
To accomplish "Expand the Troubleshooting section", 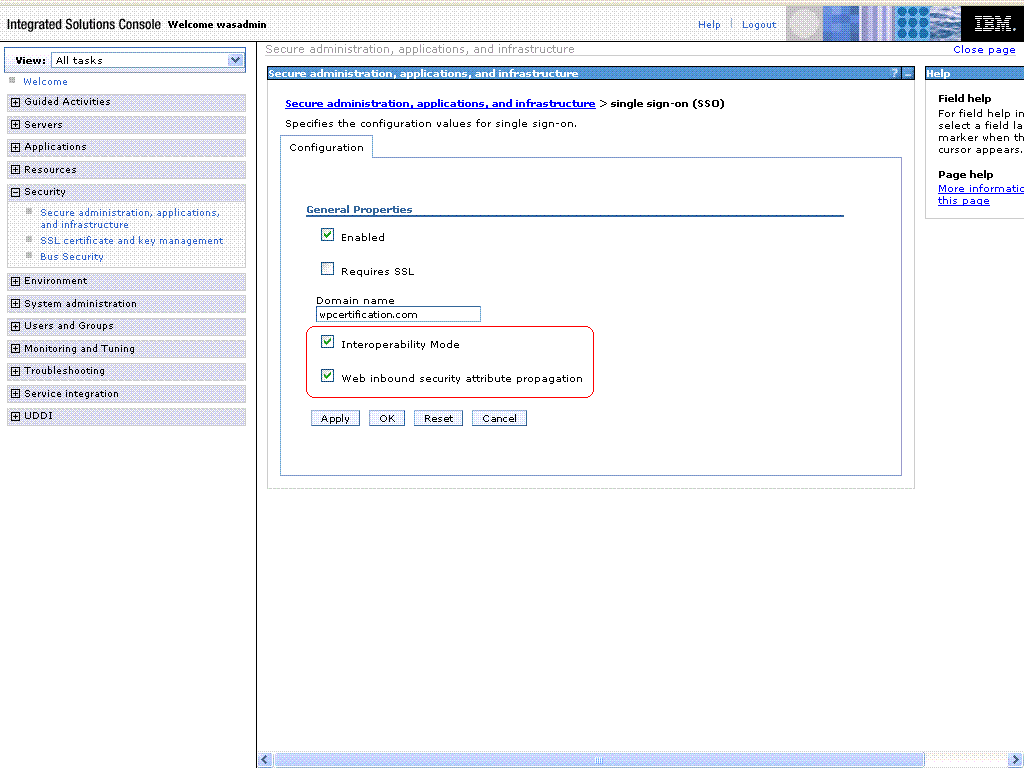I will click(16, 371).
